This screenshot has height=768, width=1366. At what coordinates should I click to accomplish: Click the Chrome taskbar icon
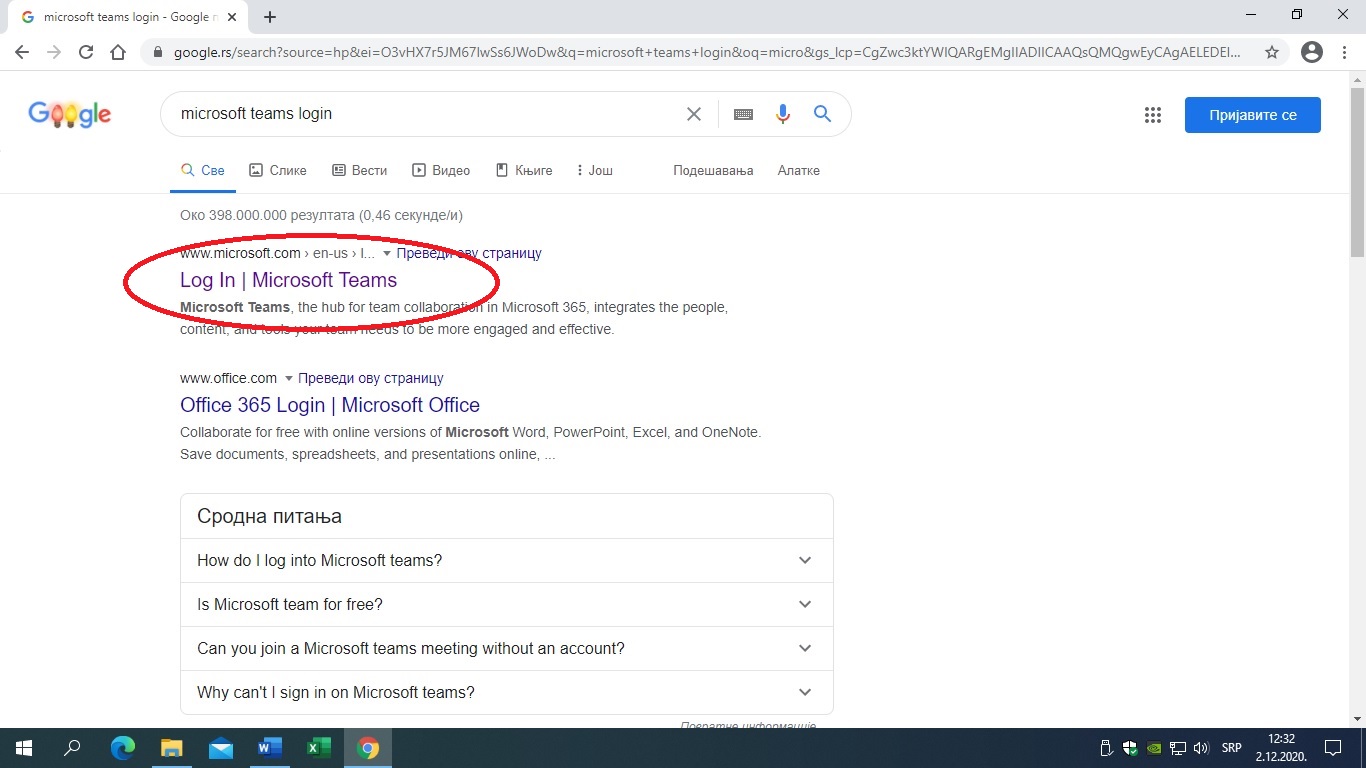(368, 748)
